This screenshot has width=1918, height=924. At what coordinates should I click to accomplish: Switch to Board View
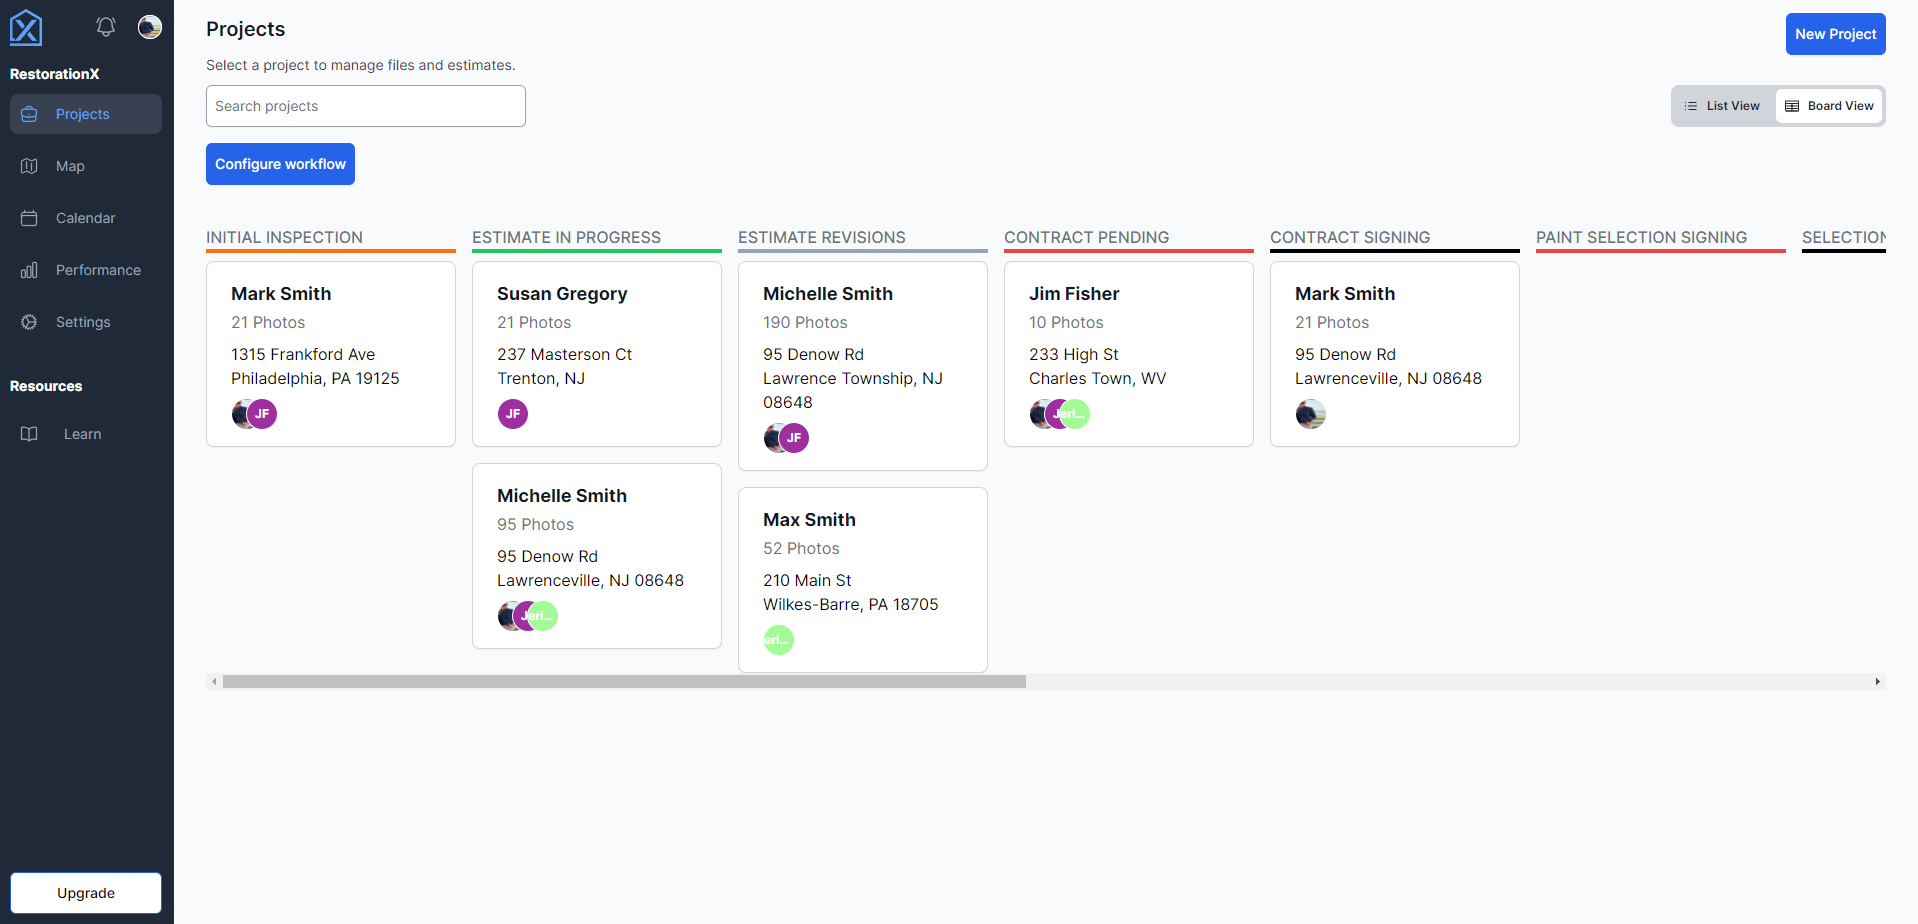(1830, 106)
